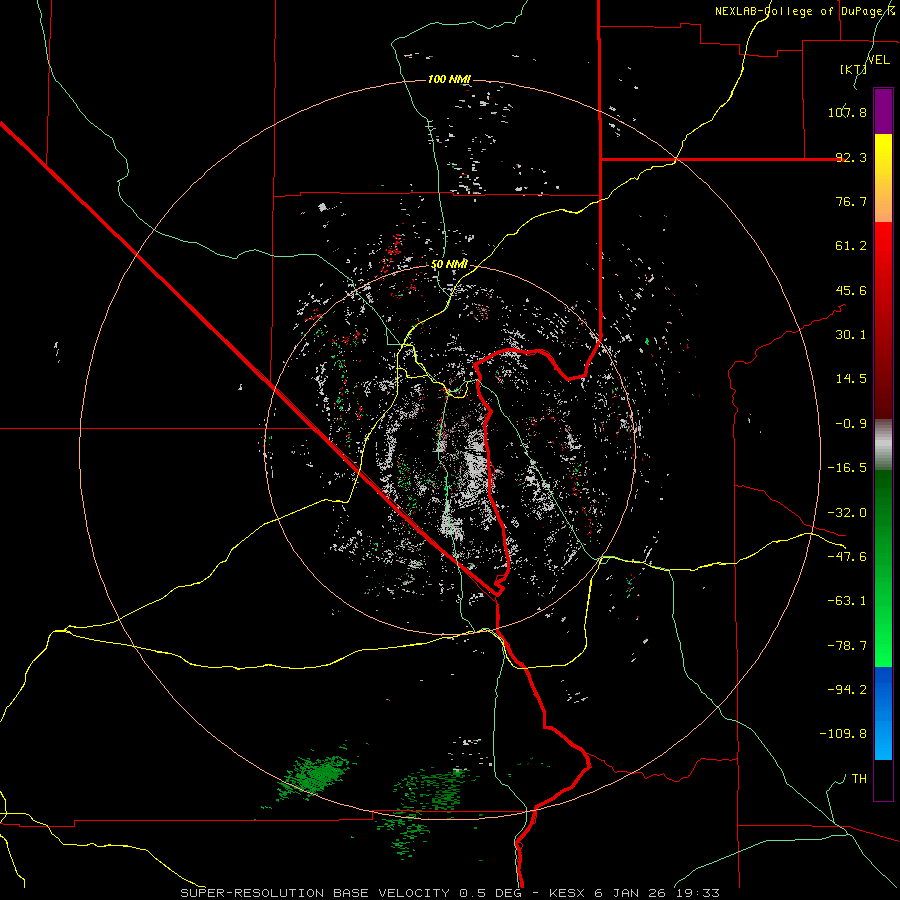Click the 50 NMI range ring label
The image size is (900, 900).
[x=449, y=265]
